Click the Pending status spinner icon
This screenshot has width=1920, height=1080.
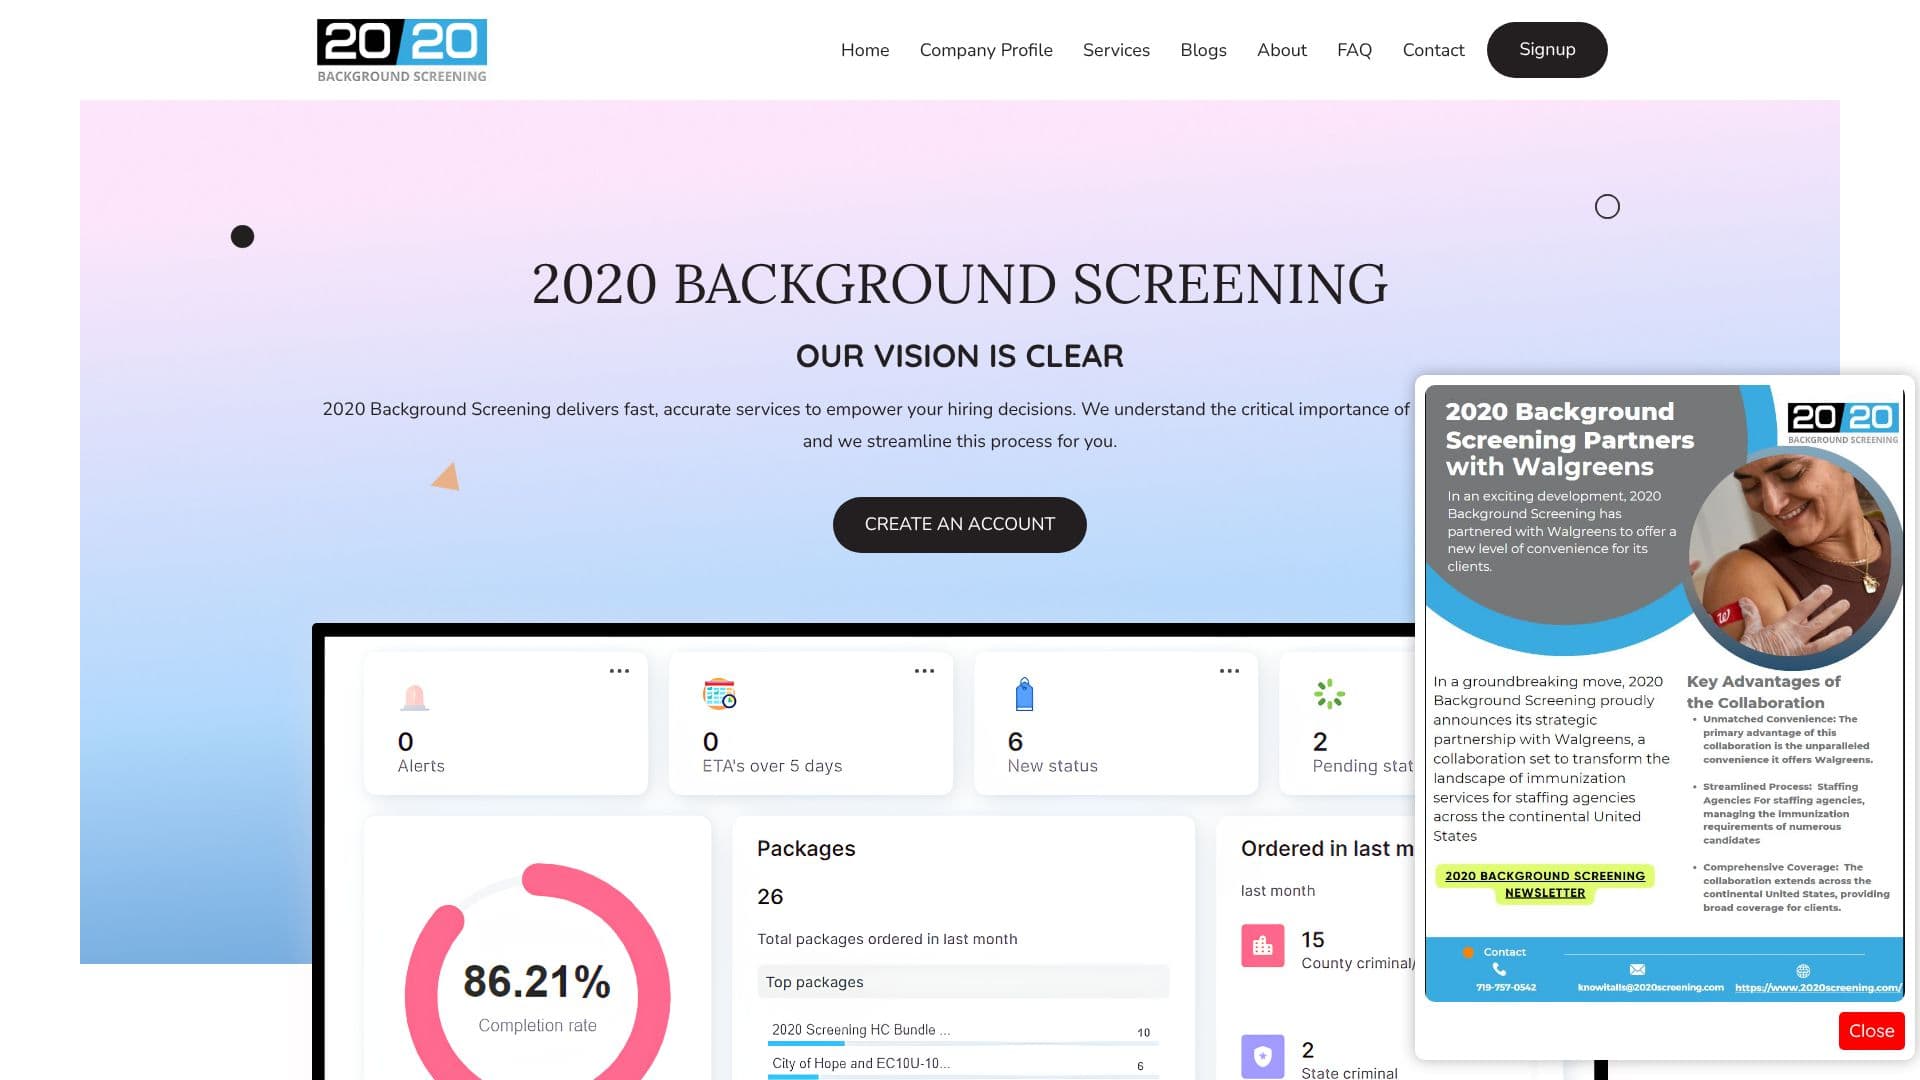click(1329, 694)
